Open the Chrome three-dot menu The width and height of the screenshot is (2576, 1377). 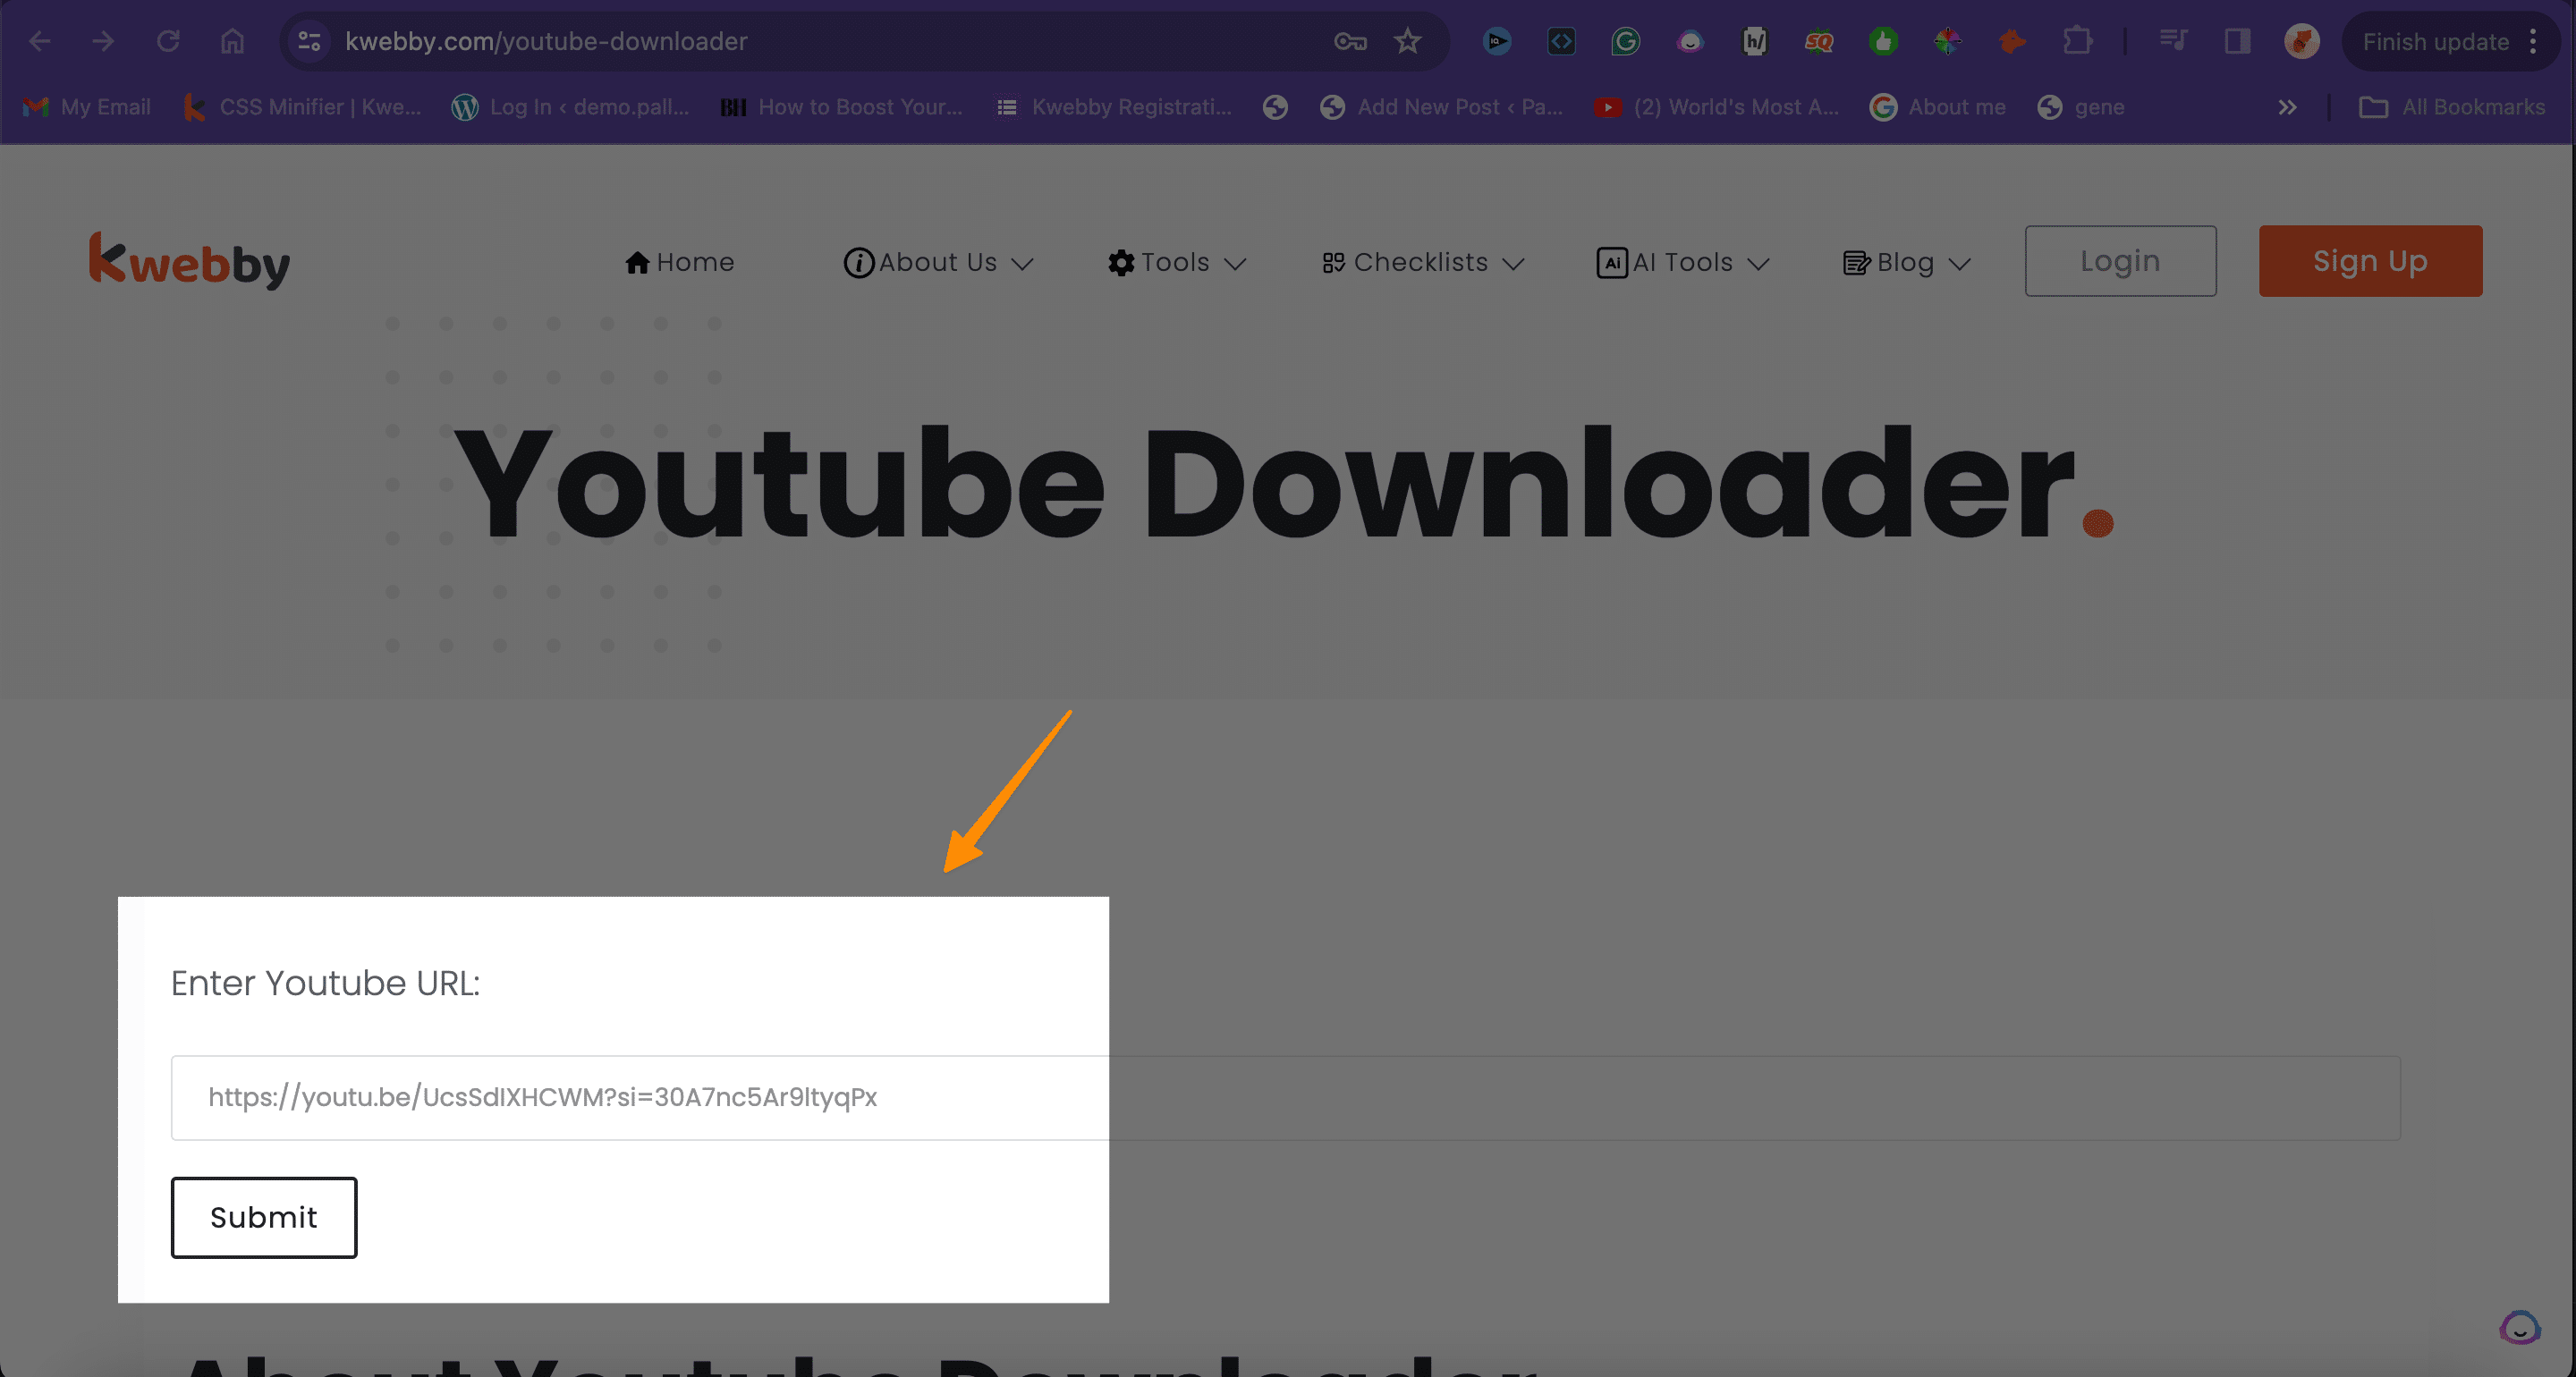2533,41
